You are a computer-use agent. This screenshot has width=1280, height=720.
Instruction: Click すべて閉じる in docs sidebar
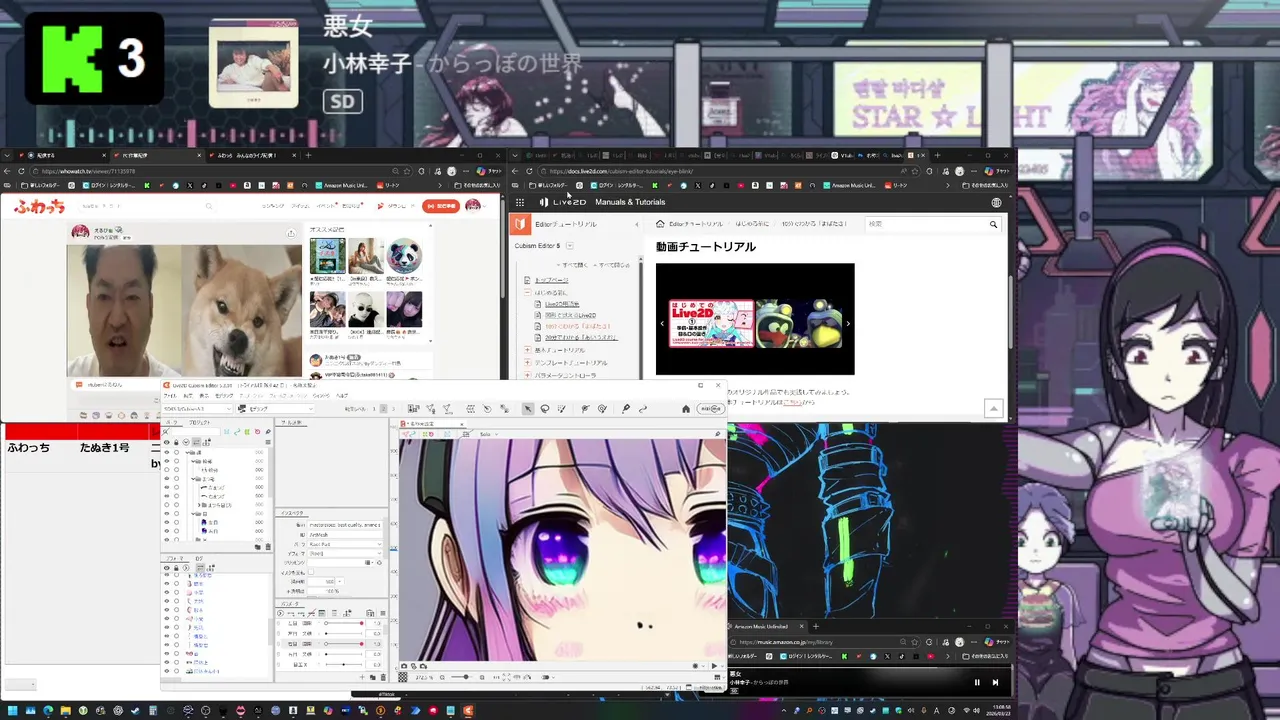pos(612,265)
